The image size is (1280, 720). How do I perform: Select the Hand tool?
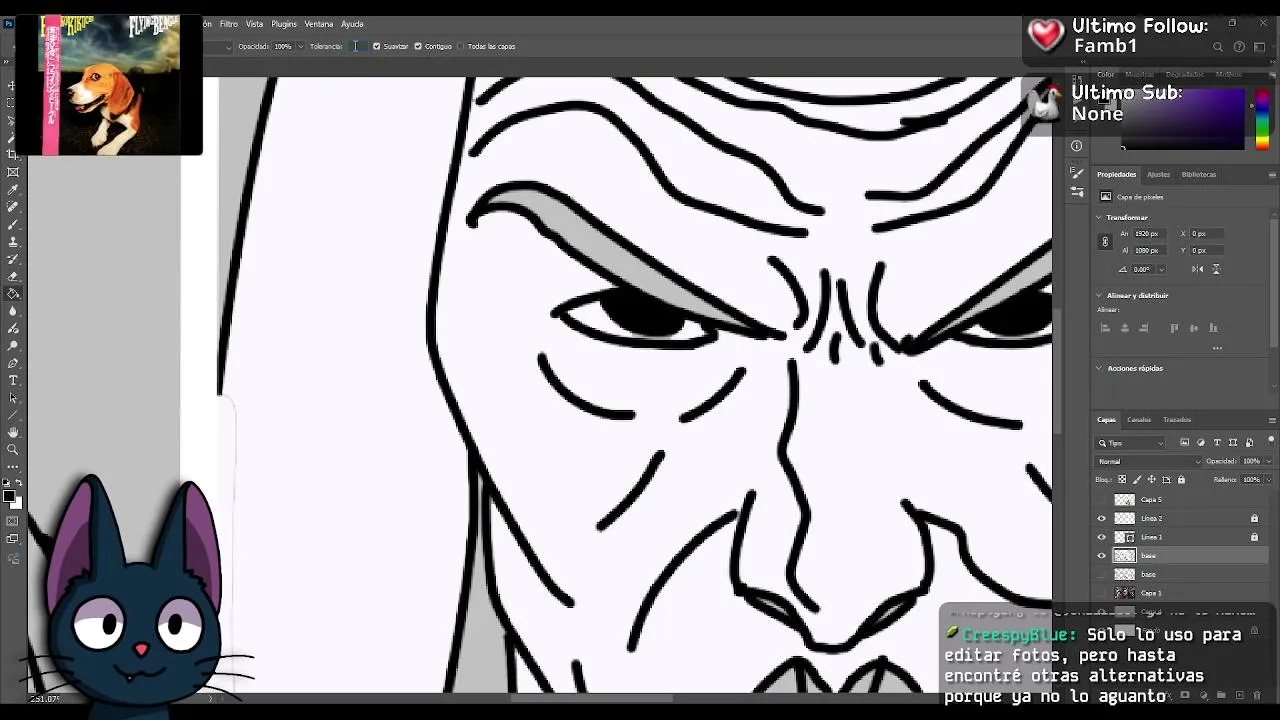13,431
